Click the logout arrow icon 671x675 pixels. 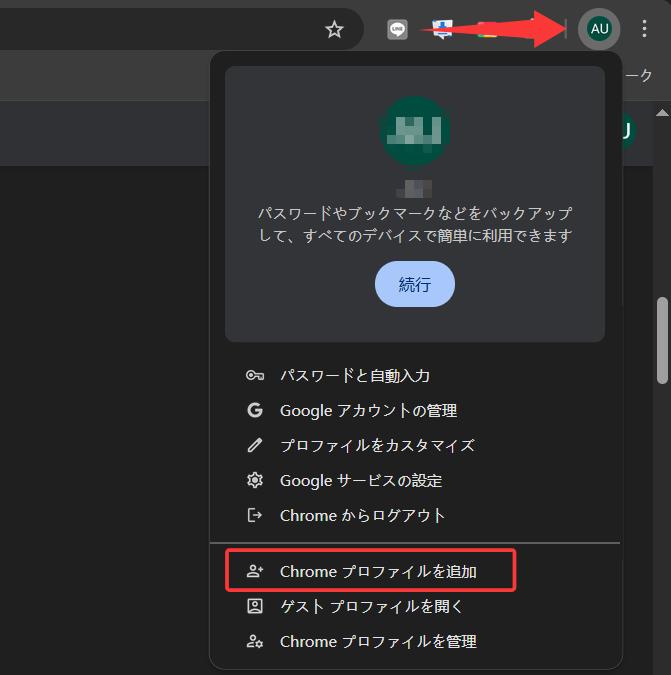pos(255,515)
